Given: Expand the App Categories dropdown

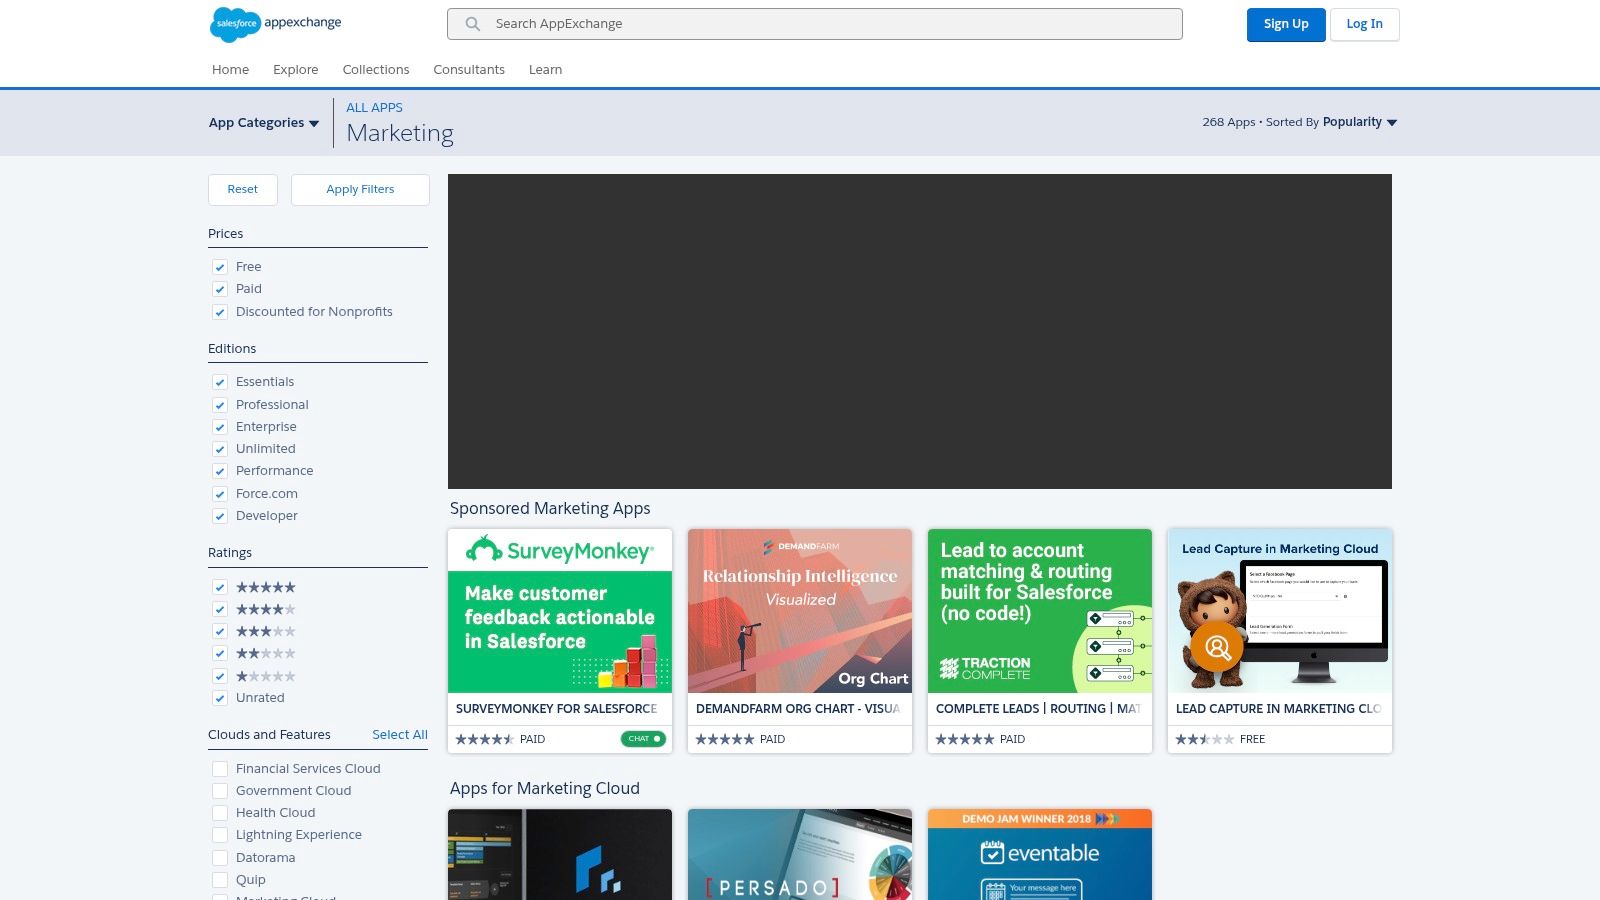Looking at the screenshot, I should point(264,123).
